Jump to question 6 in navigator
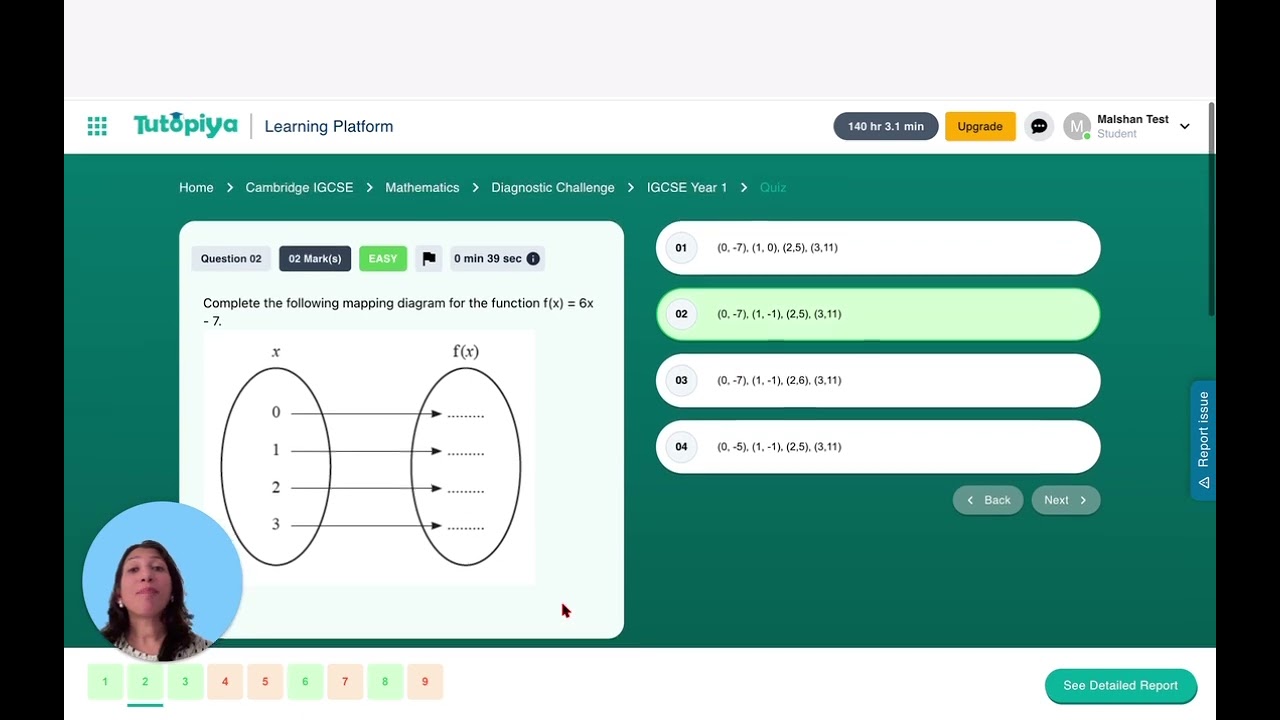The width and height of the screenshot is (1280, 720). 305,682
